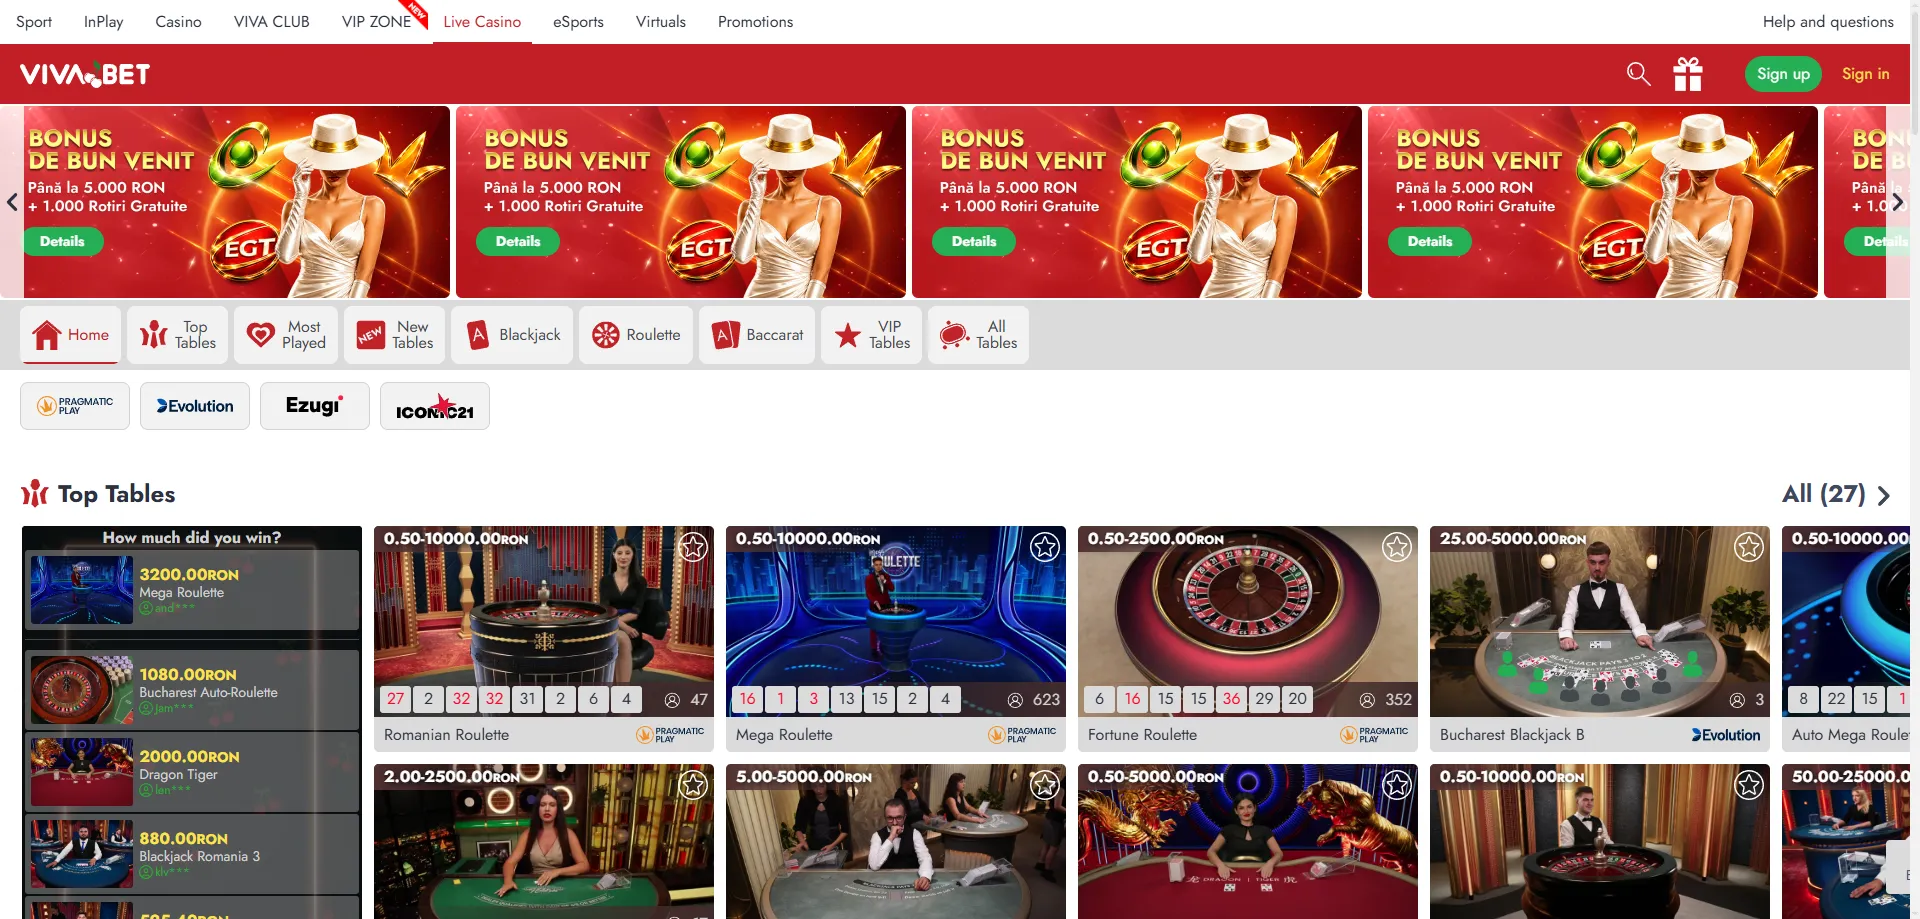
Task: Click Top Tables section heading
Action: click(116, 494)
